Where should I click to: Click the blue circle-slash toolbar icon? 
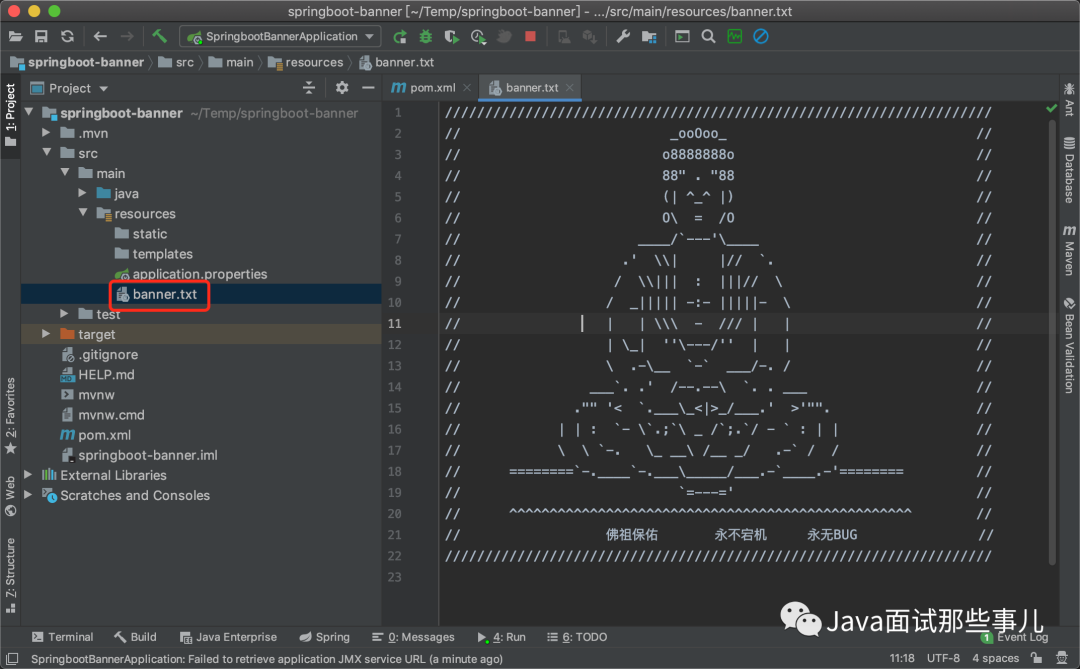pyautogui.click(x=761, y=37)
